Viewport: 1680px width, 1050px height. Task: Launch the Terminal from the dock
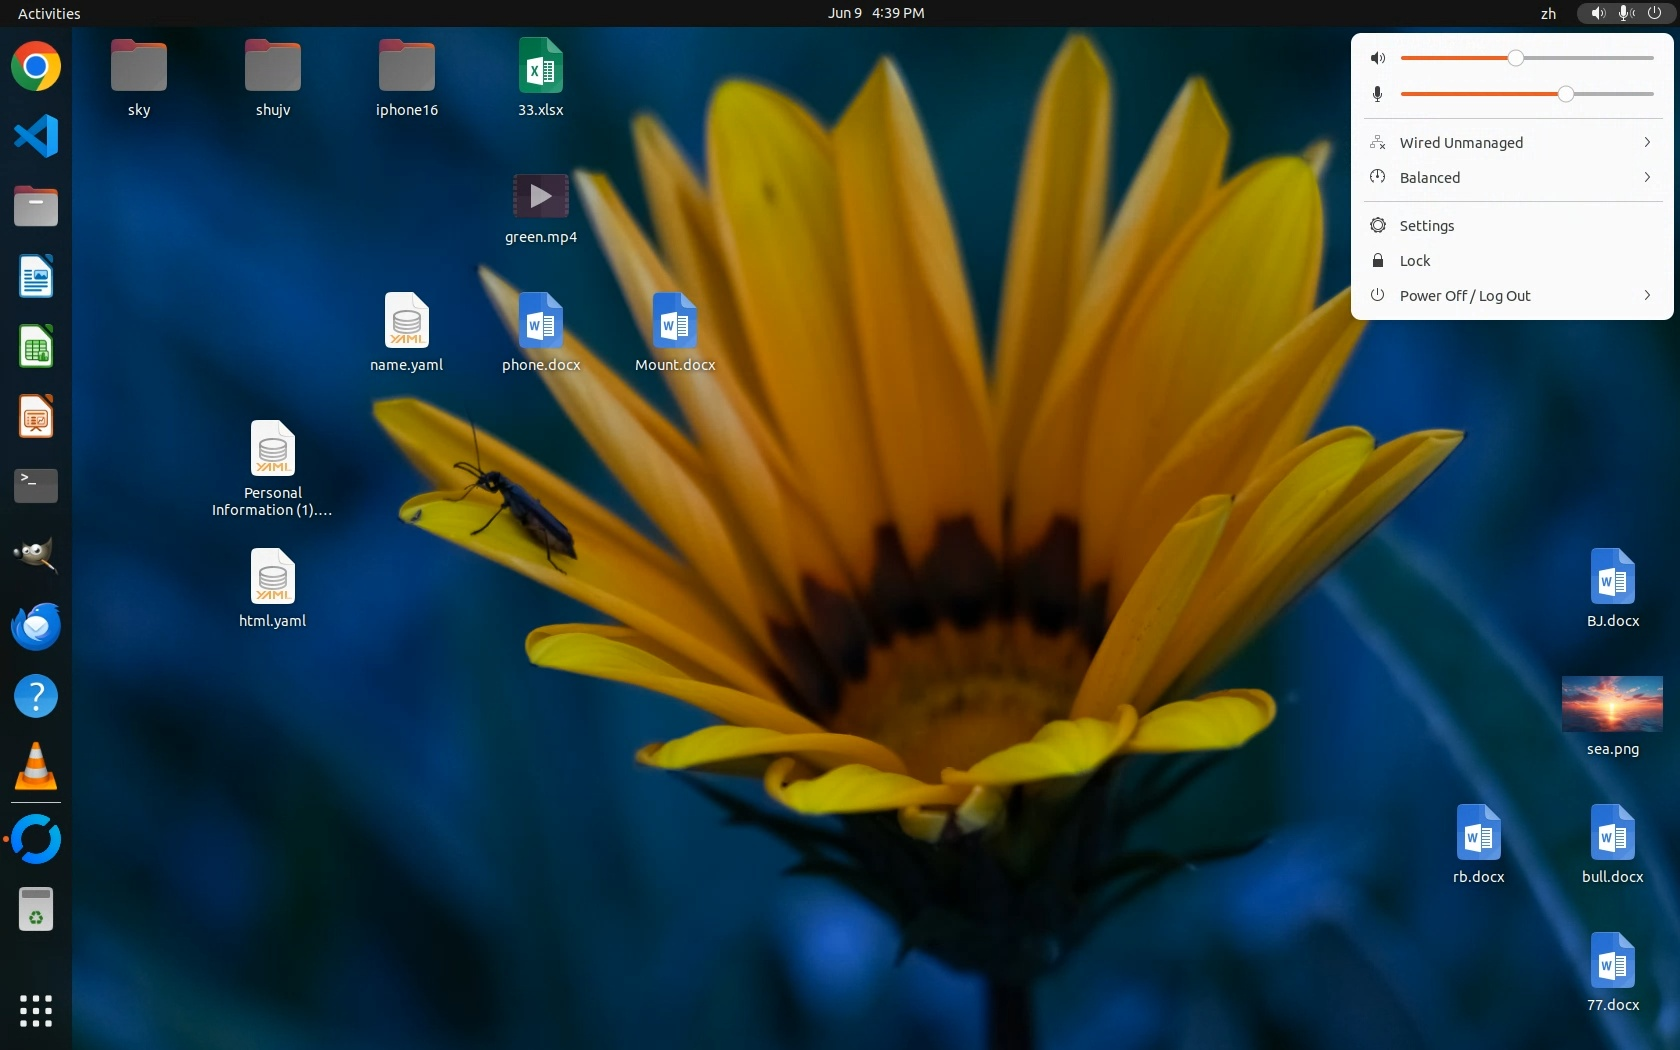tap(36, 486)
